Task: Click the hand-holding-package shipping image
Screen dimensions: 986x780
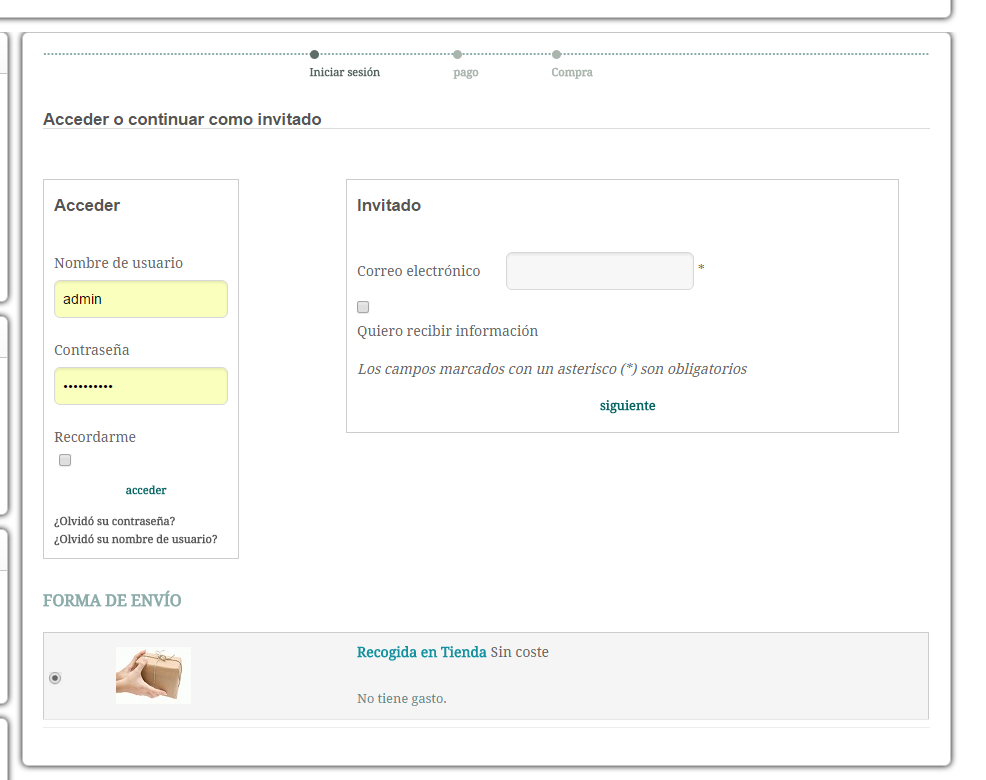Action: (x=153, y=675)
